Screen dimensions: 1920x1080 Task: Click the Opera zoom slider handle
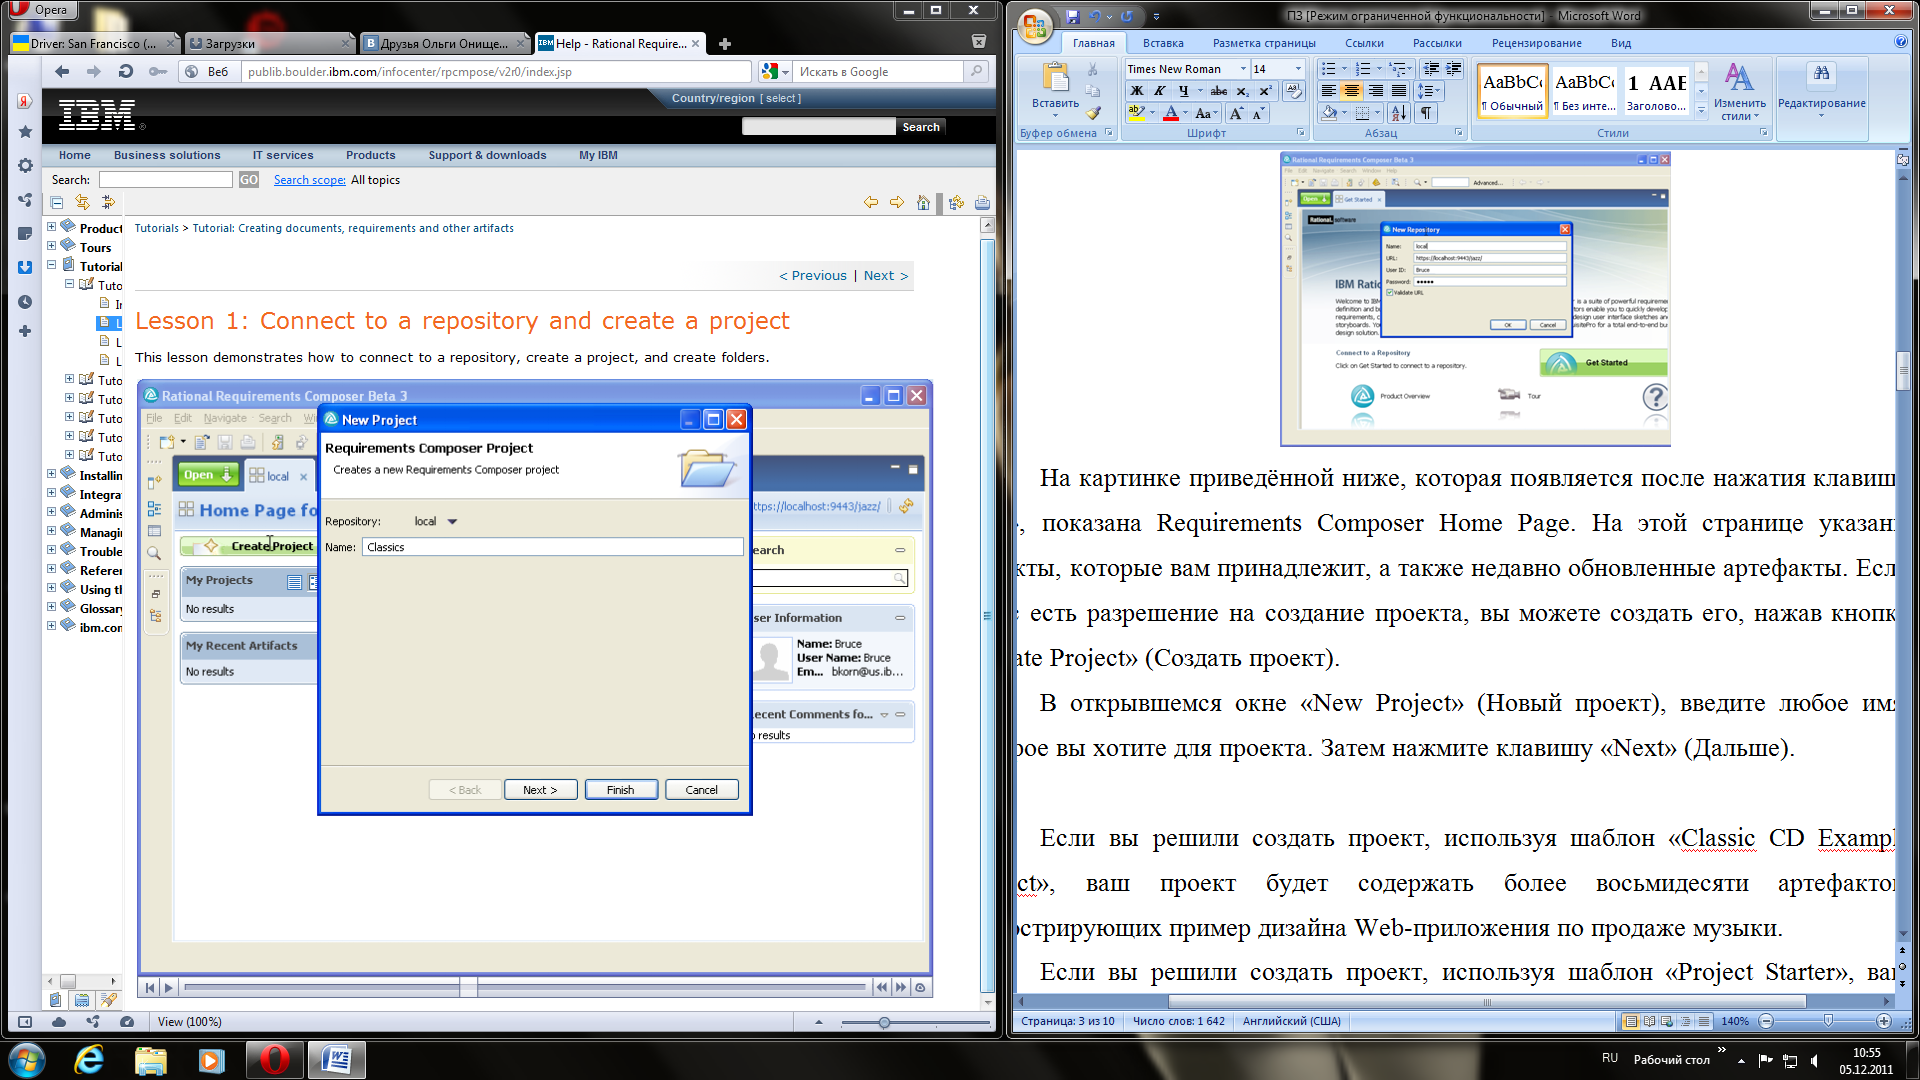(884, 1022)
